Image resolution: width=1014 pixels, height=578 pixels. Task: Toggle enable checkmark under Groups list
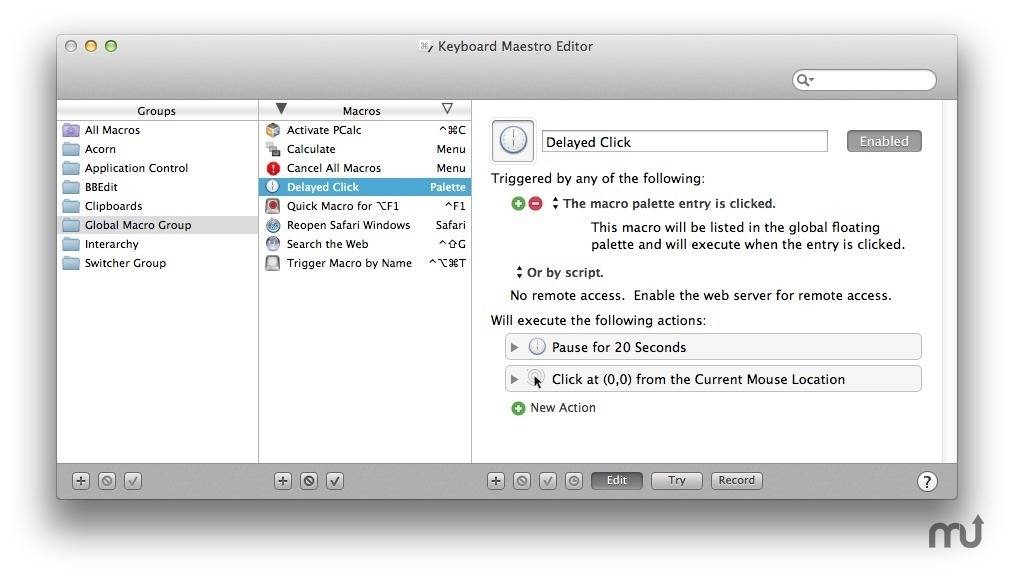133,481
